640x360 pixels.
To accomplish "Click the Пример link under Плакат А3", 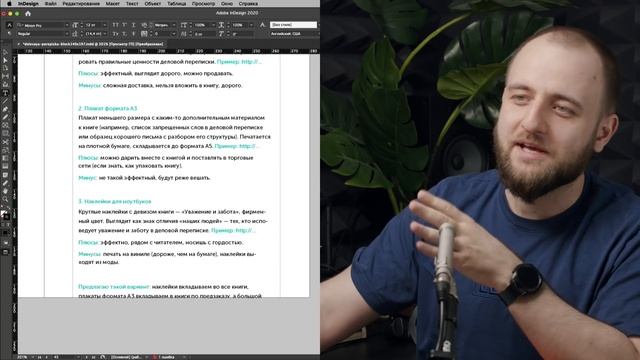I will tap(237, 146).
